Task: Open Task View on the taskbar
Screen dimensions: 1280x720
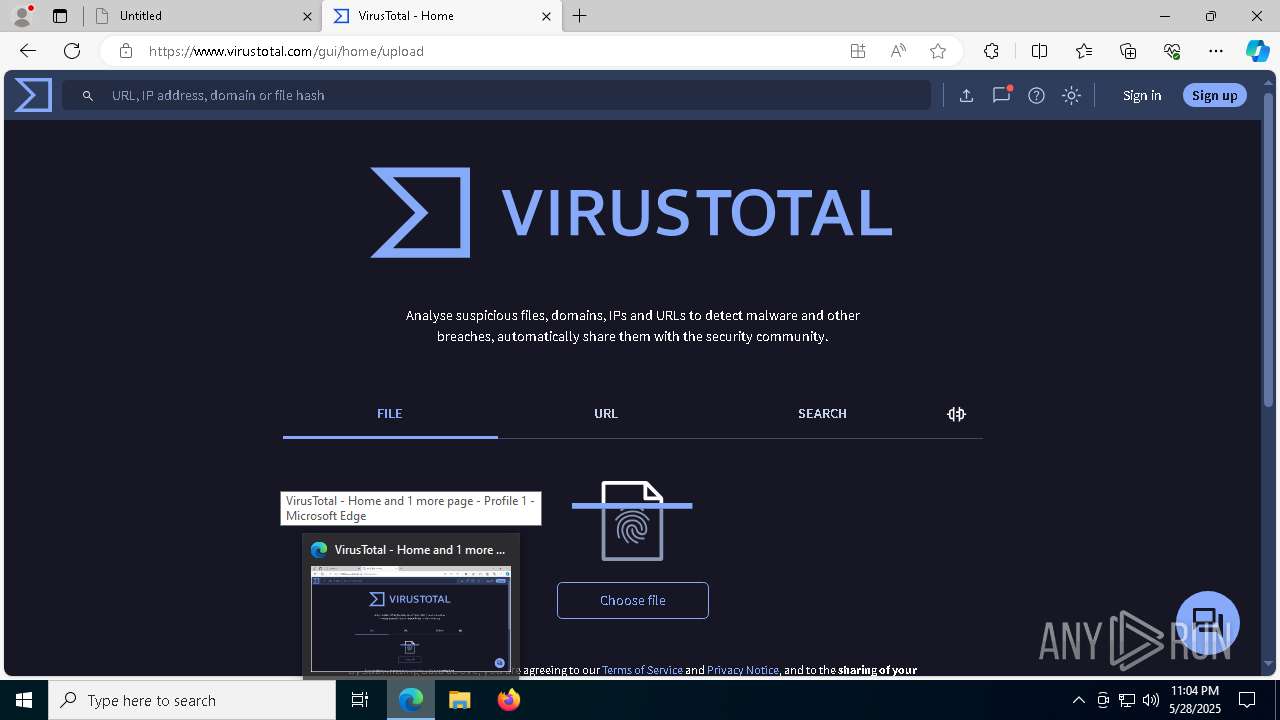Action: [x=361, y=700]
